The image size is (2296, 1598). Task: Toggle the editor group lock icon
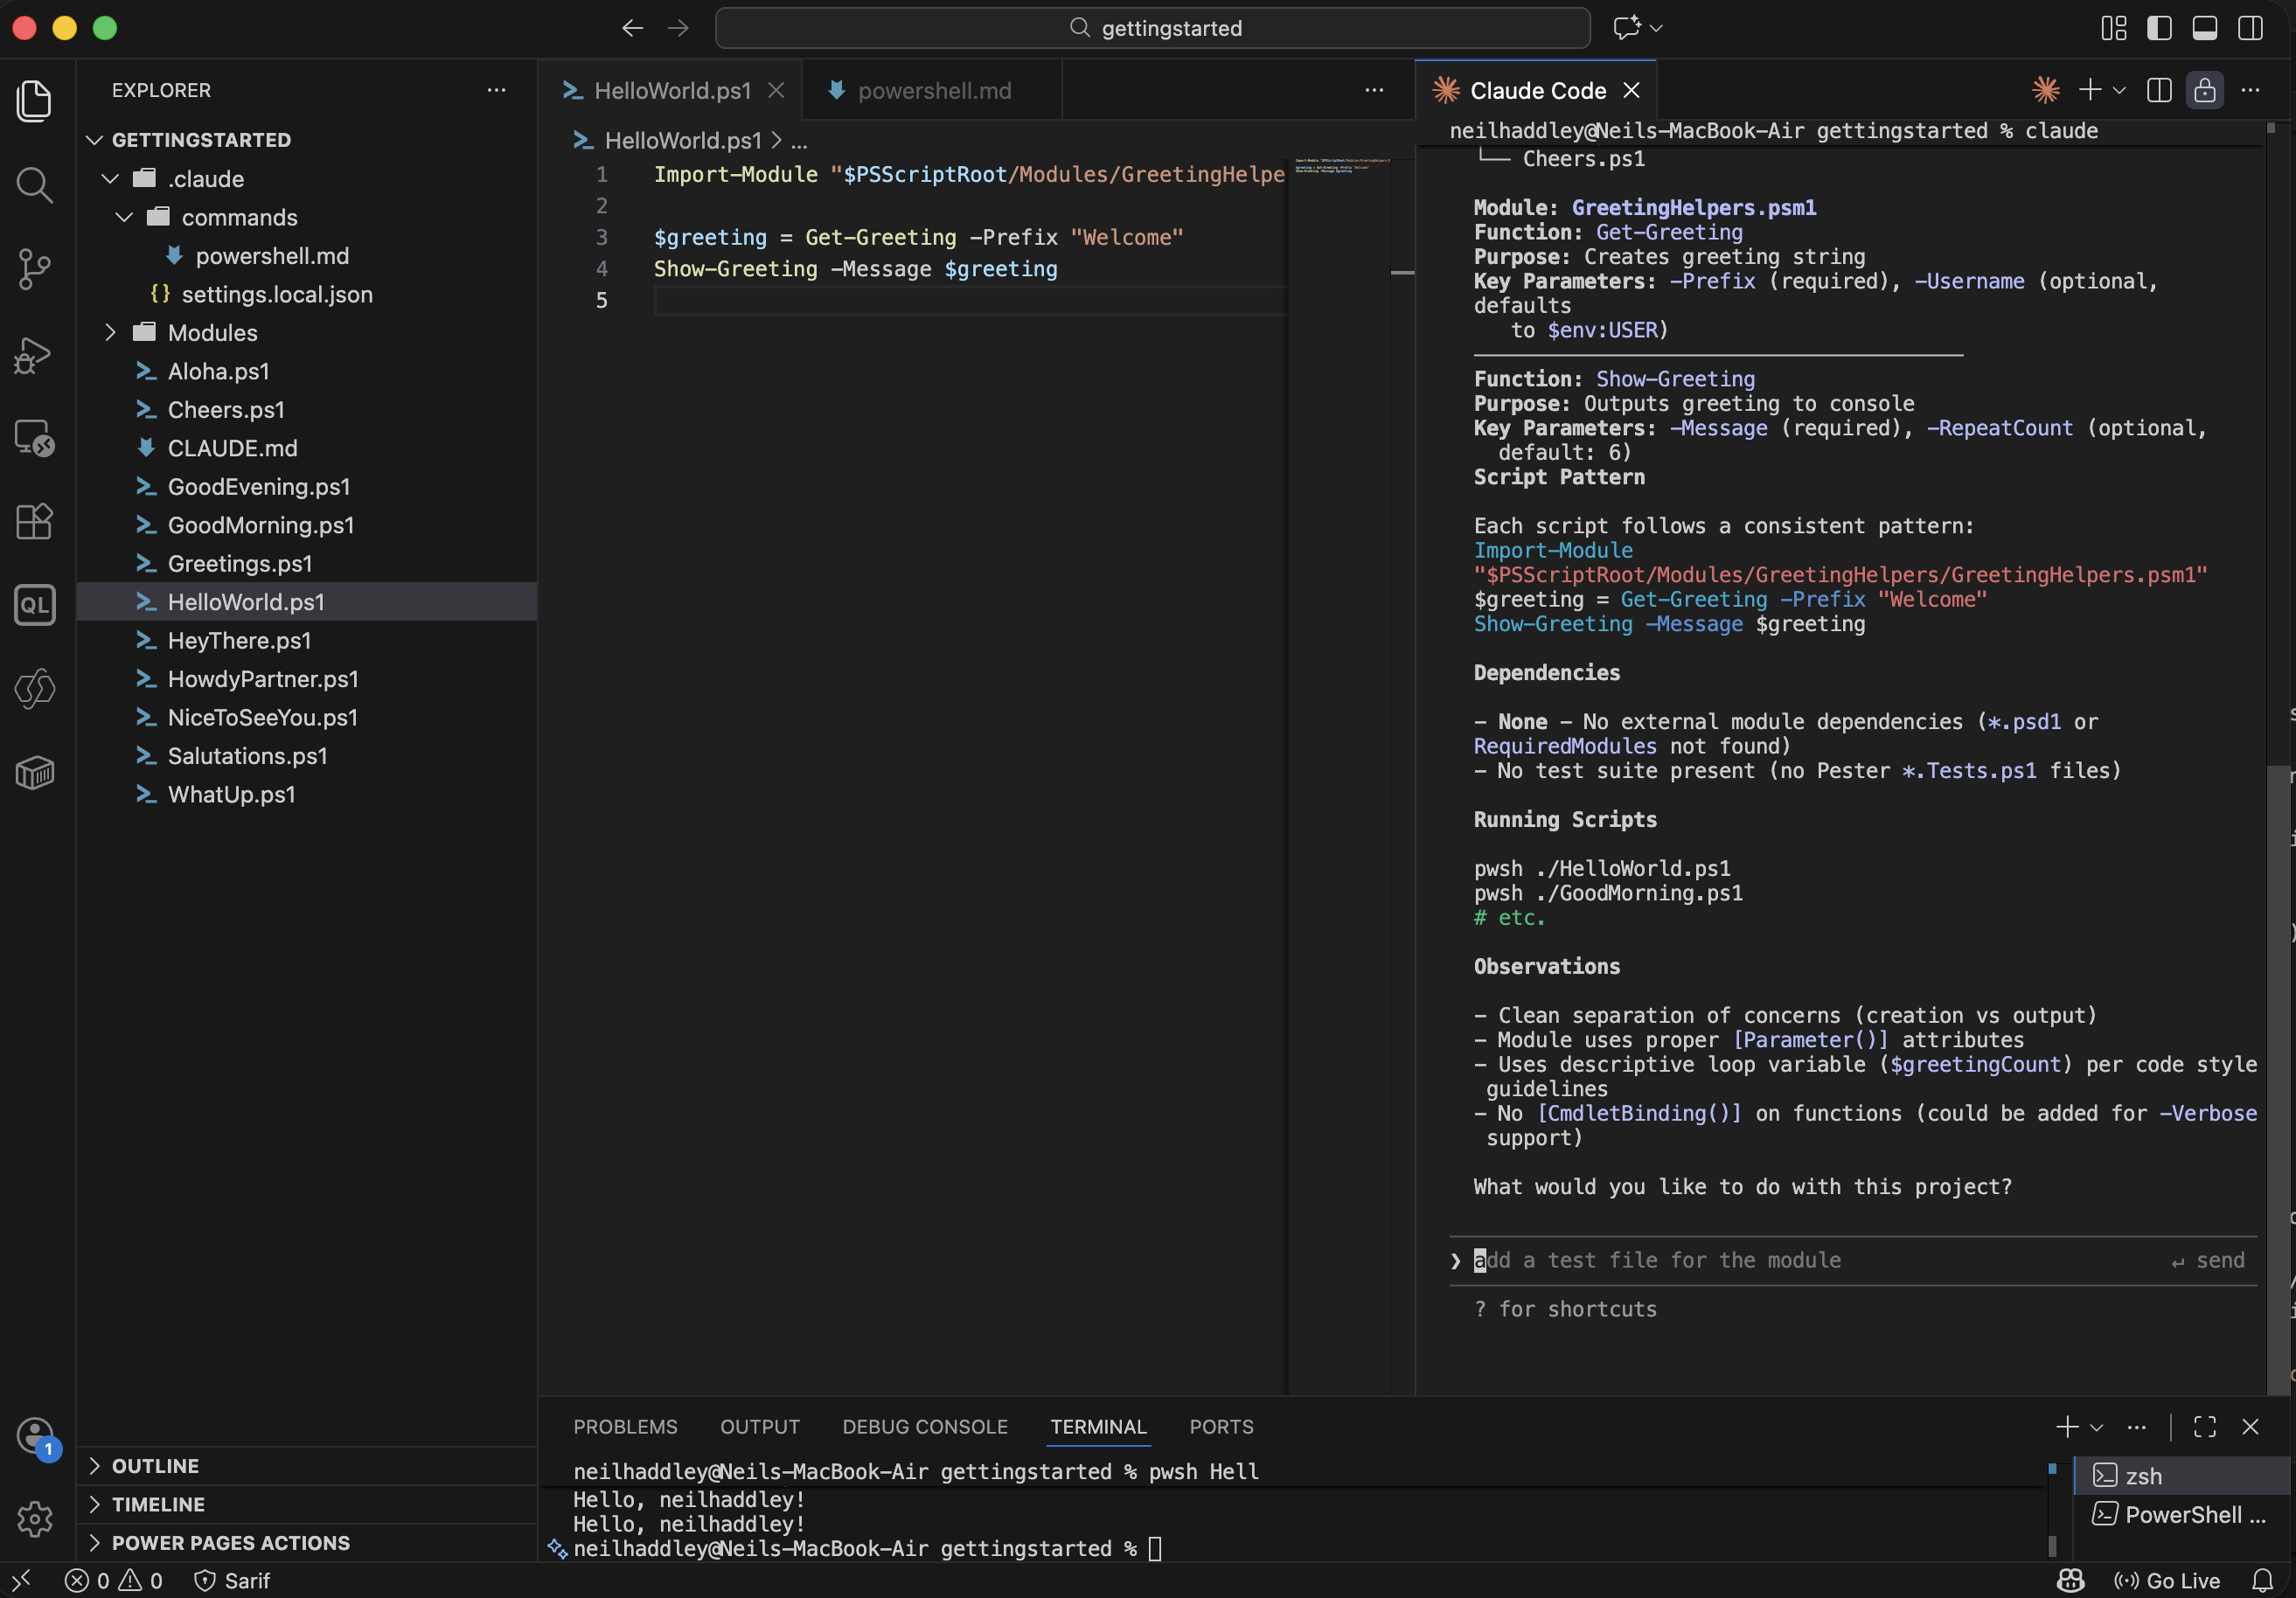pyautogui.click(x=2204, y=90)
